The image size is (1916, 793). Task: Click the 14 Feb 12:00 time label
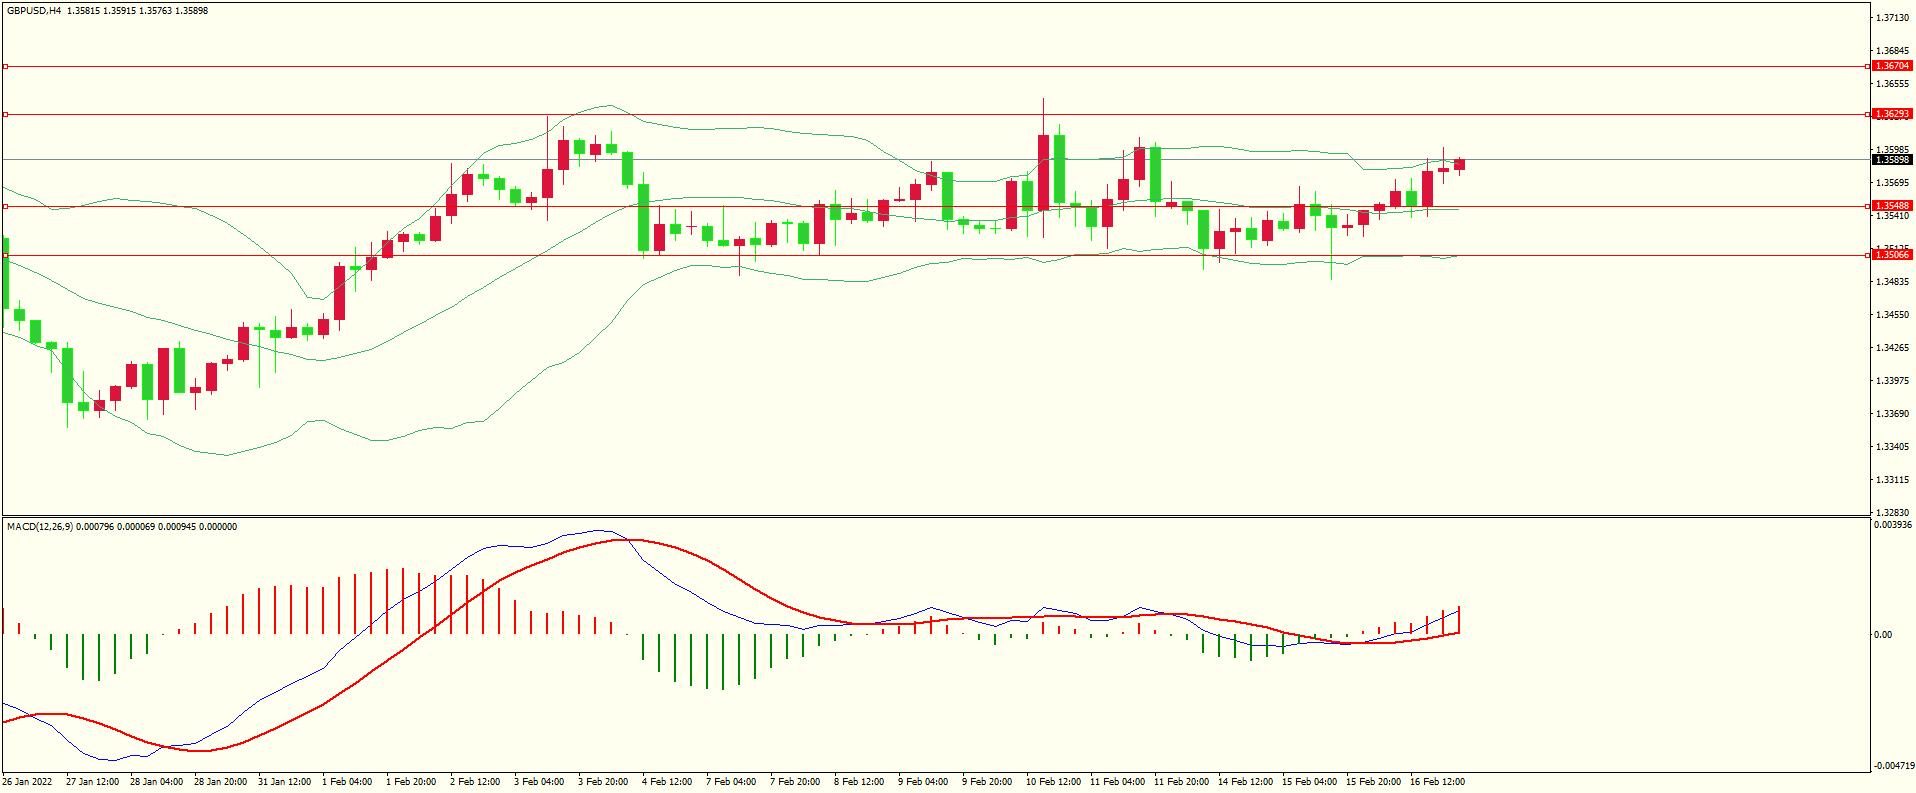[1245, 782]
